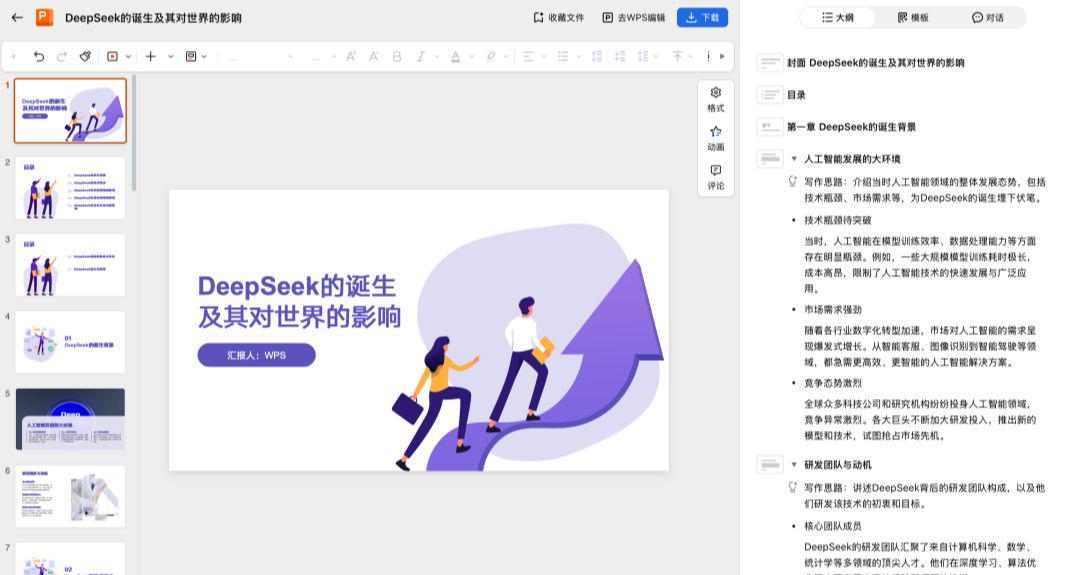
Task: Switch to the 大纲 outline tab
Action: (838, 18)
